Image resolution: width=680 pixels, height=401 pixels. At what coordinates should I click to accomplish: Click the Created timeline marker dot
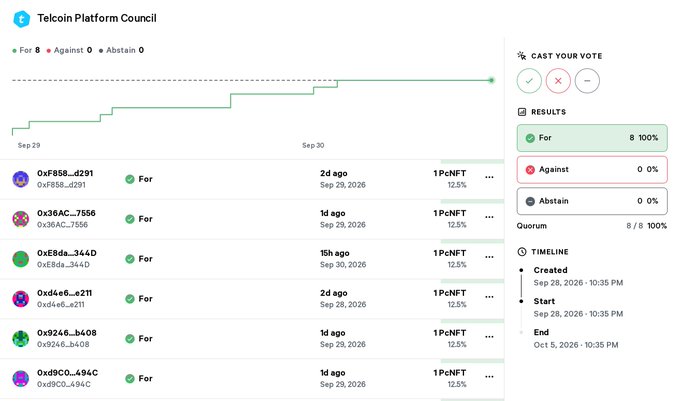click(521, 270)
